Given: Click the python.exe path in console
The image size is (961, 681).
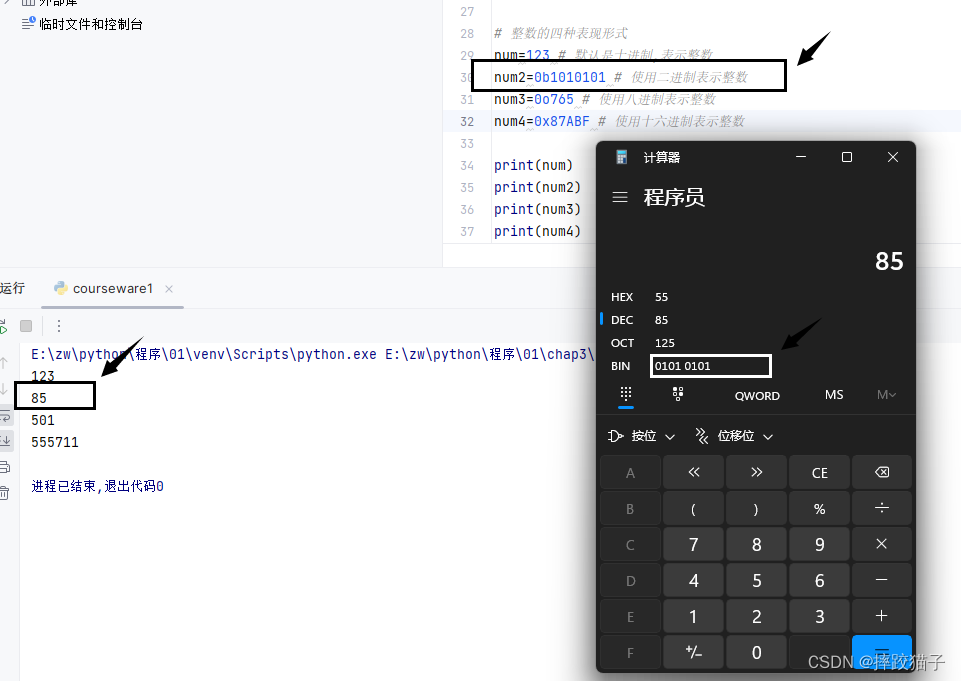Looking at the screenshot, I should (203, 354).
